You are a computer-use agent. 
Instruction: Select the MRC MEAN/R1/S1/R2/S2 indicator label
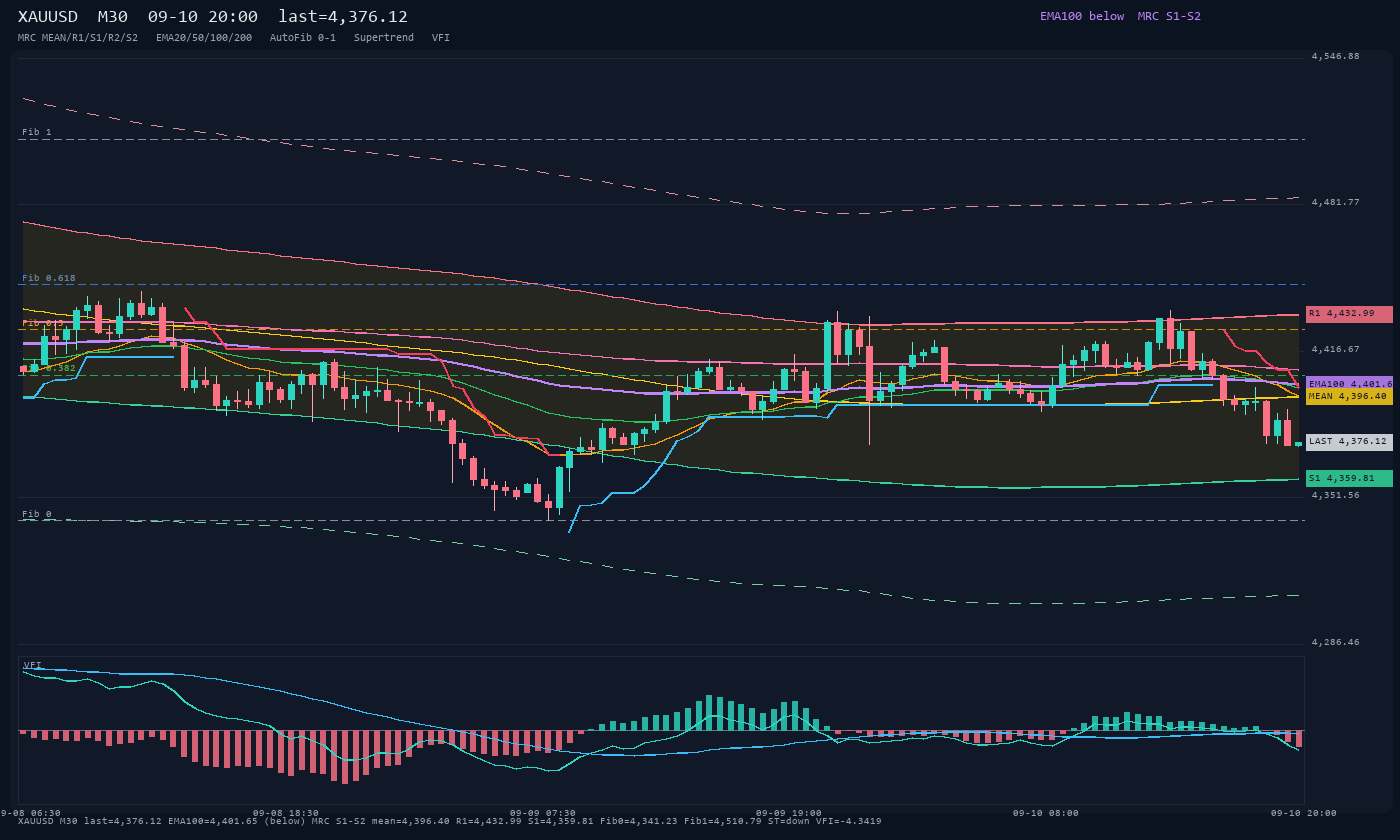(78, 38)
